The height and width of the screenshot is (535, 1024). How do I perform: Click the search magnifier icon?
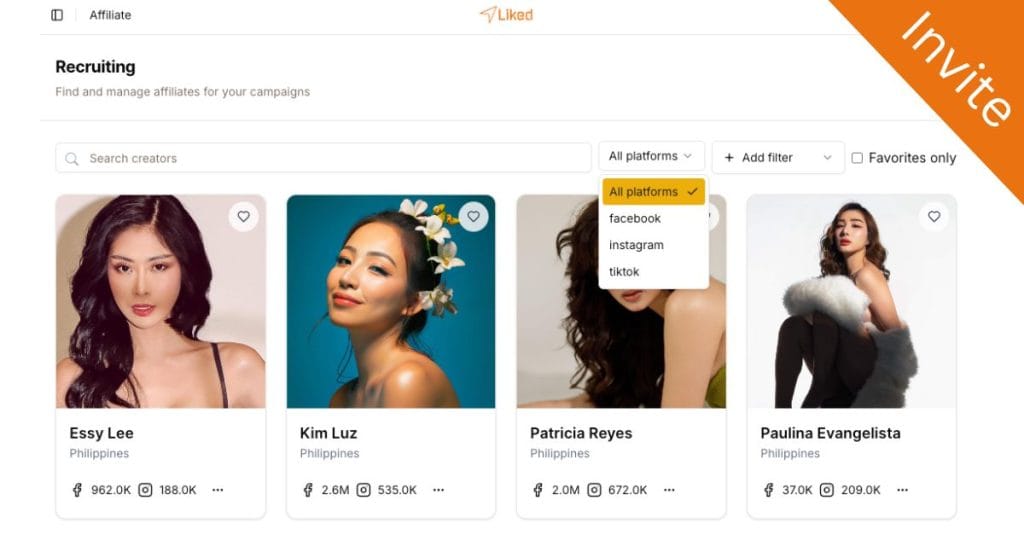(72, 158)
